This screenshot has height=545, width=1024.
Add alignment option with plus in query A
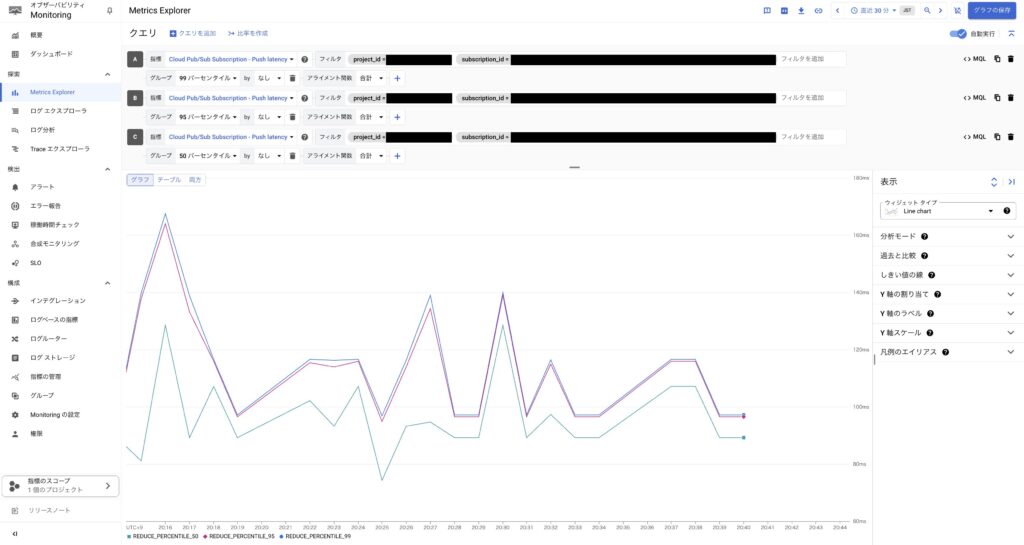397,78
